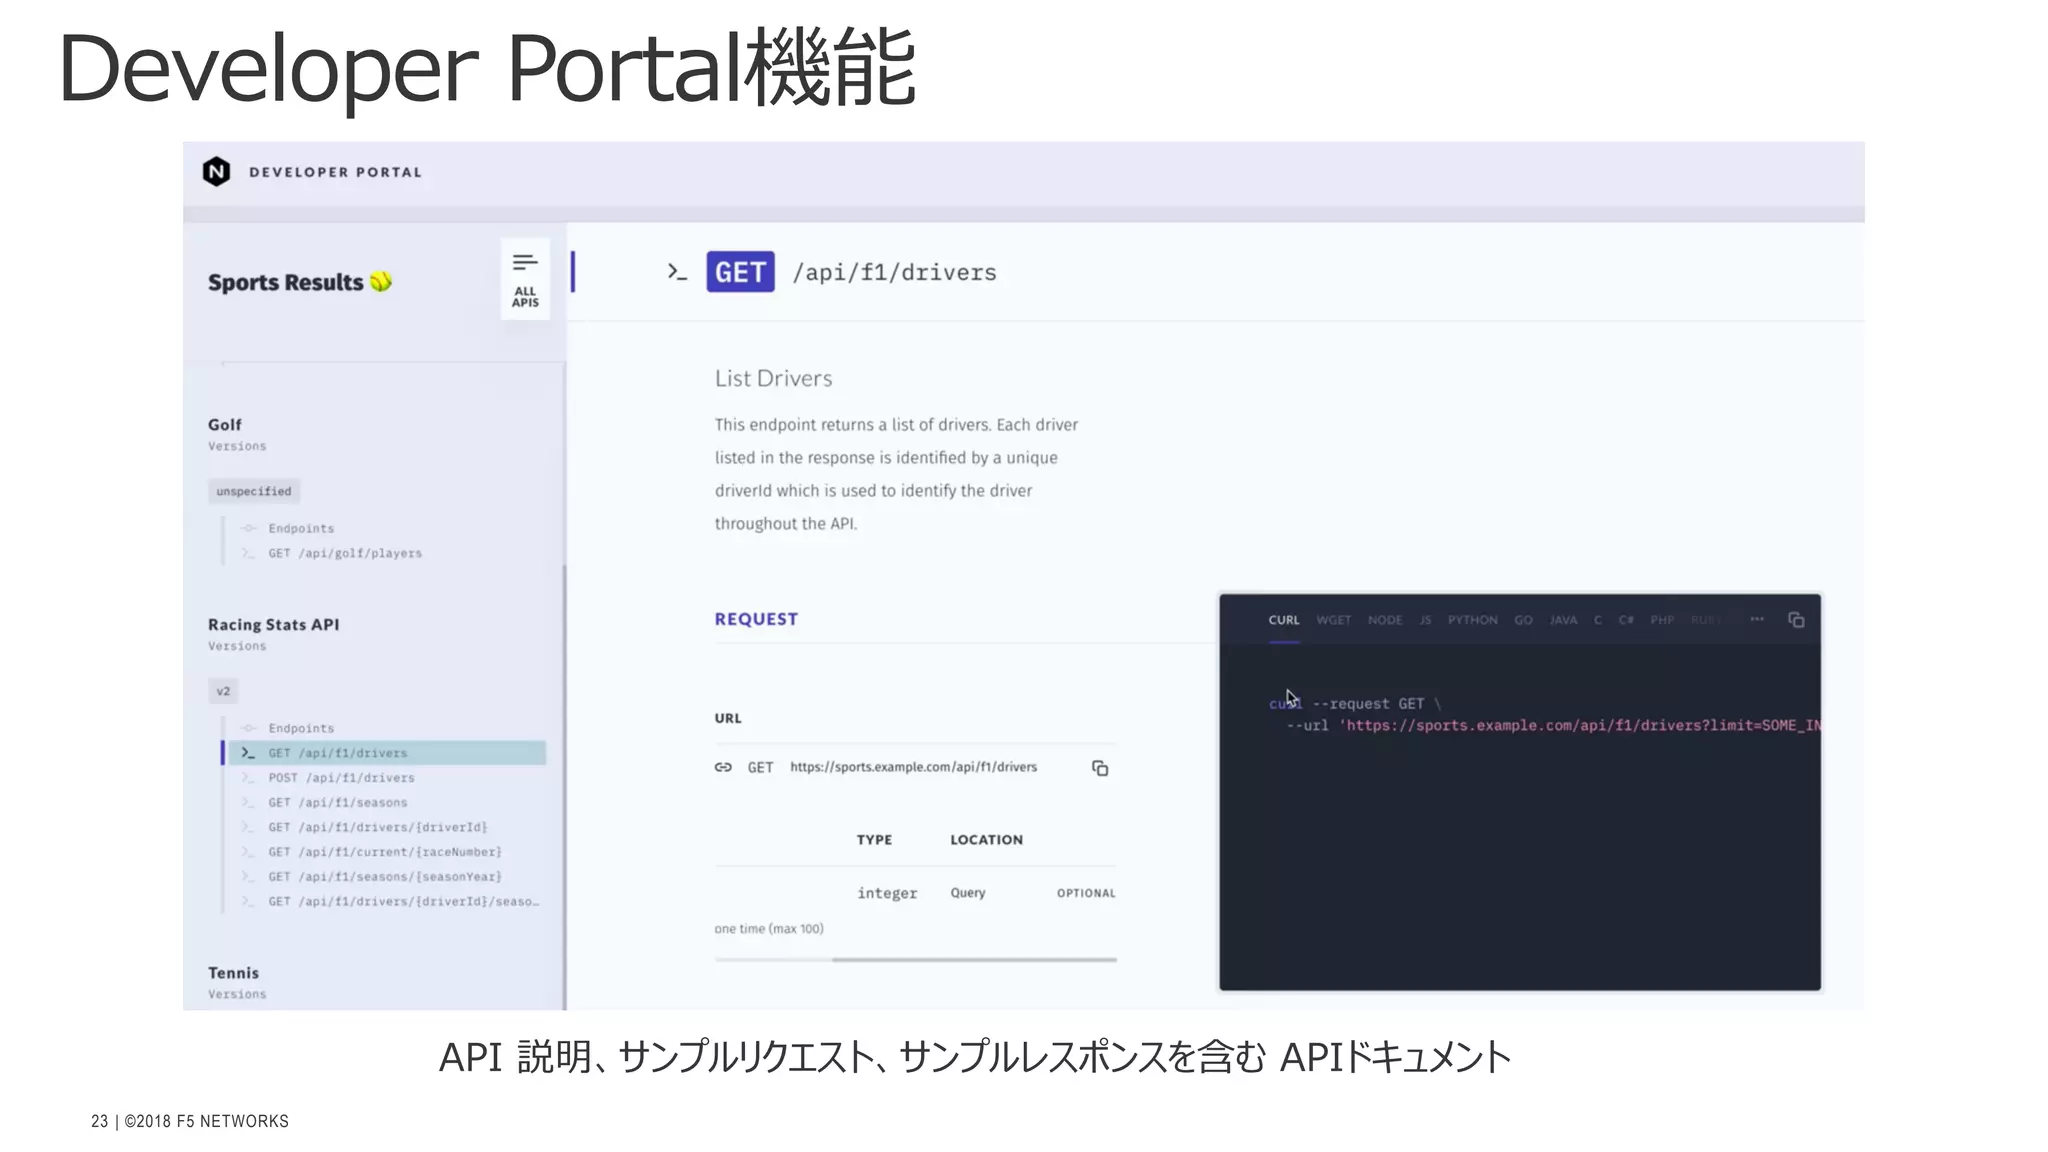The height and width of the screenshot is (1152, 2048).
Task: Select the unspecified version tag for Golf
Action: [254, 491]
